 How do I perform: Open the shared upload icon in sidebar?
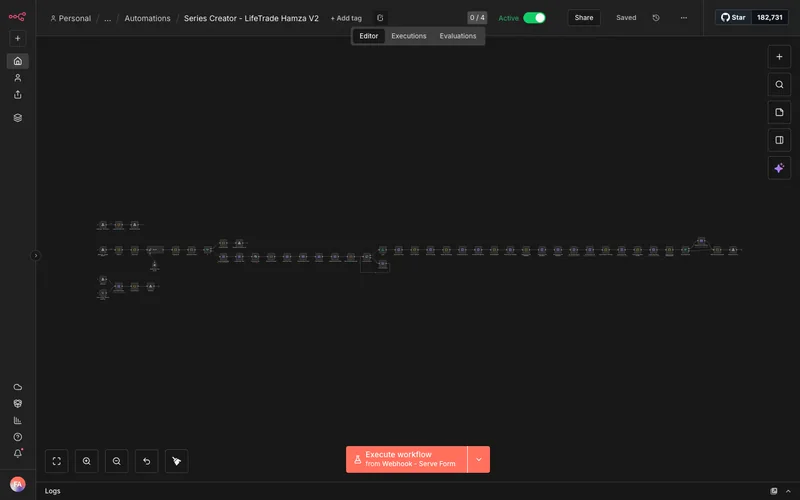coord(17,95)
